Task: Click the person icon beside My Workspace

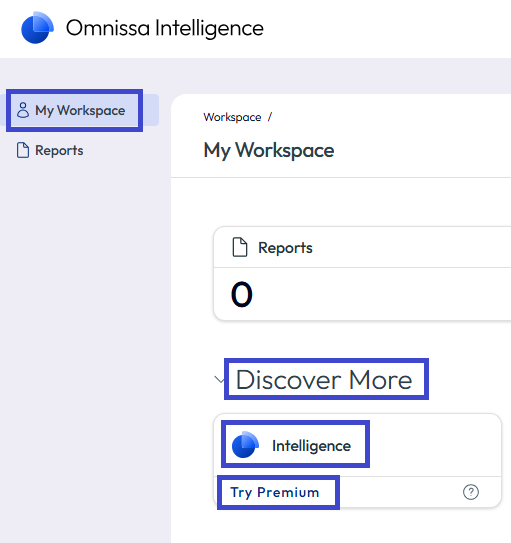Action: (23, 110)
